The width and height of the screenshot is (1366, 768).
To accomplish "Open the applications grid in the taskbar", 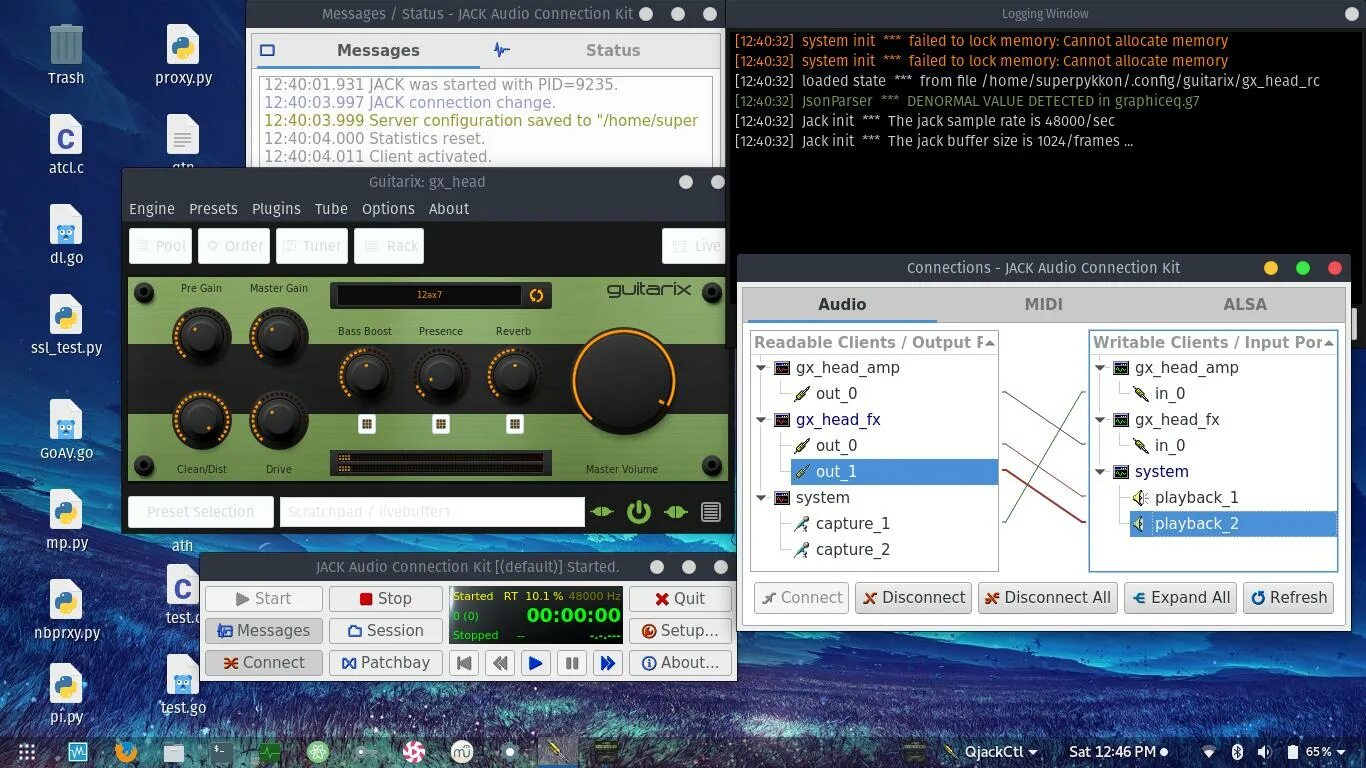I will [x=27, y=752].
